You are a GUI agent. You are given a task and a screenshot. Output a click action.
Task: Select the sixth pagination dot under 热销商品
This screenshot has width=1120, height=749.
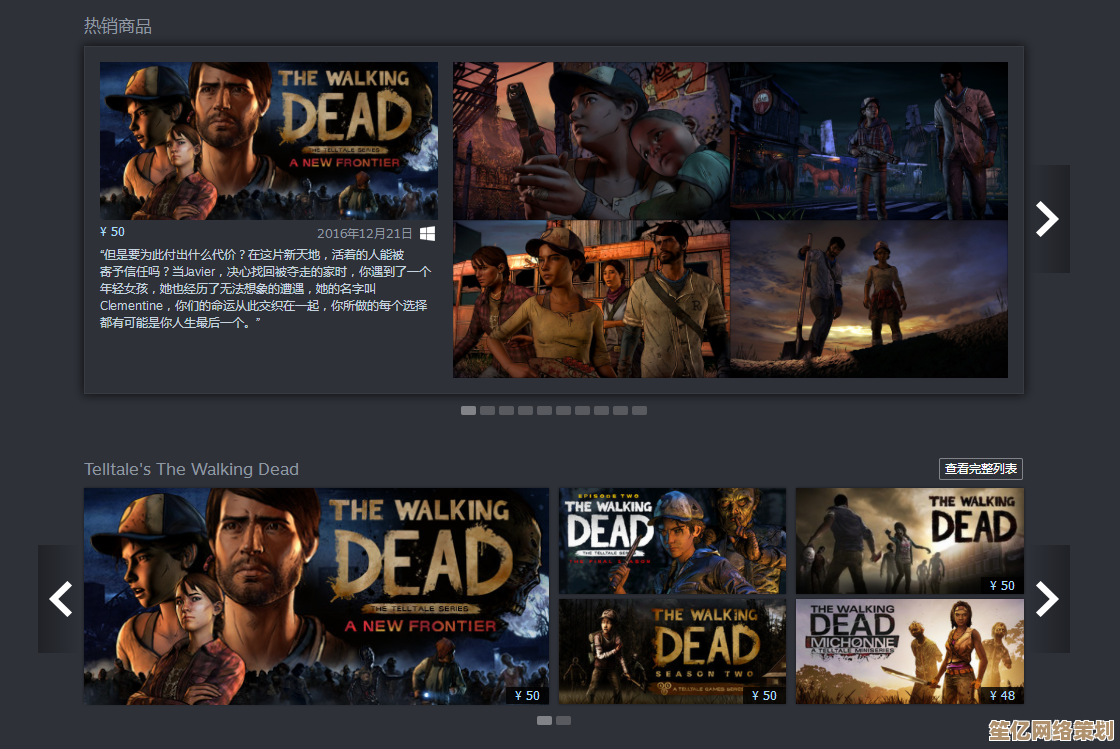coord(564,411)
